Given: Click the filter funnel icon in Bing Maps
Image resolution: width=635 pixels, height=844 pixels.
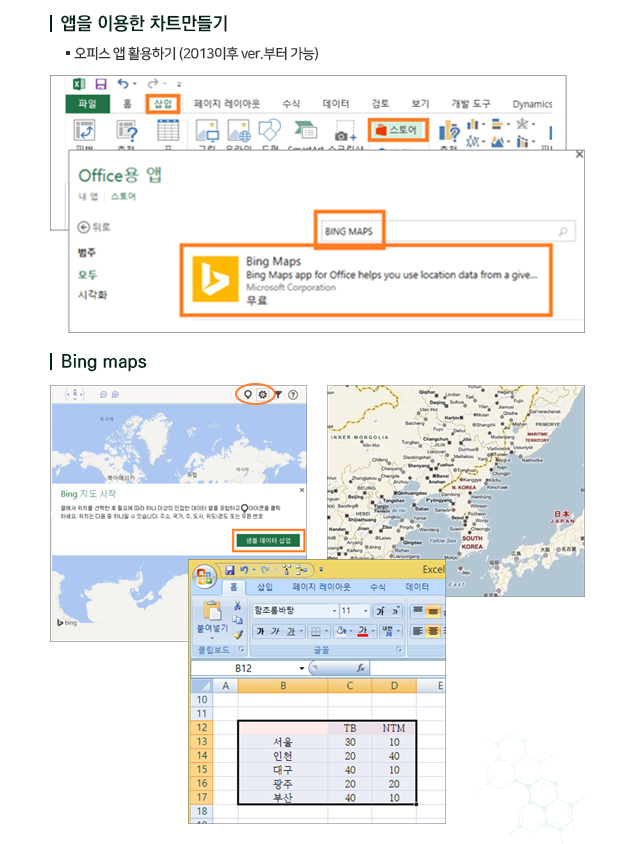Looking at the screenshot, I should (278, 395).
